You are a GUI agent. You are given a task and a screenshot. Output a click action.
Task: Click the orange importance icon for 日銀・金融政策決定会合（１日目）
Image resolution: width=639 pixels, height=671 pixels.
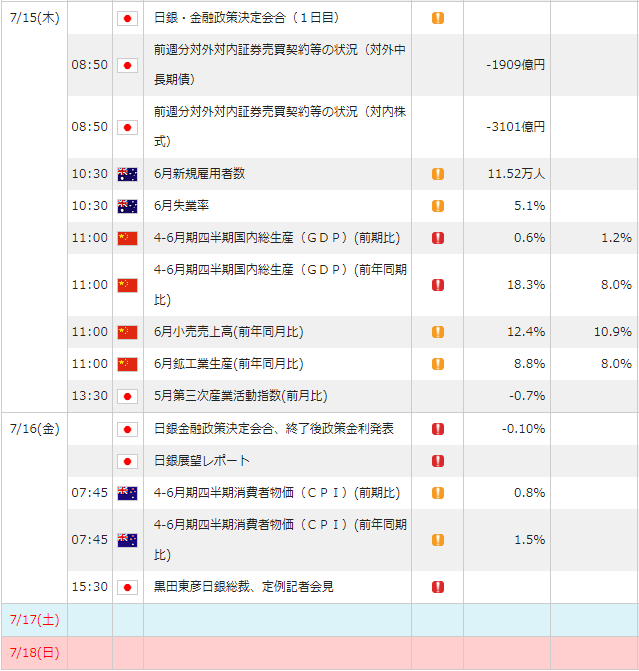438,18
